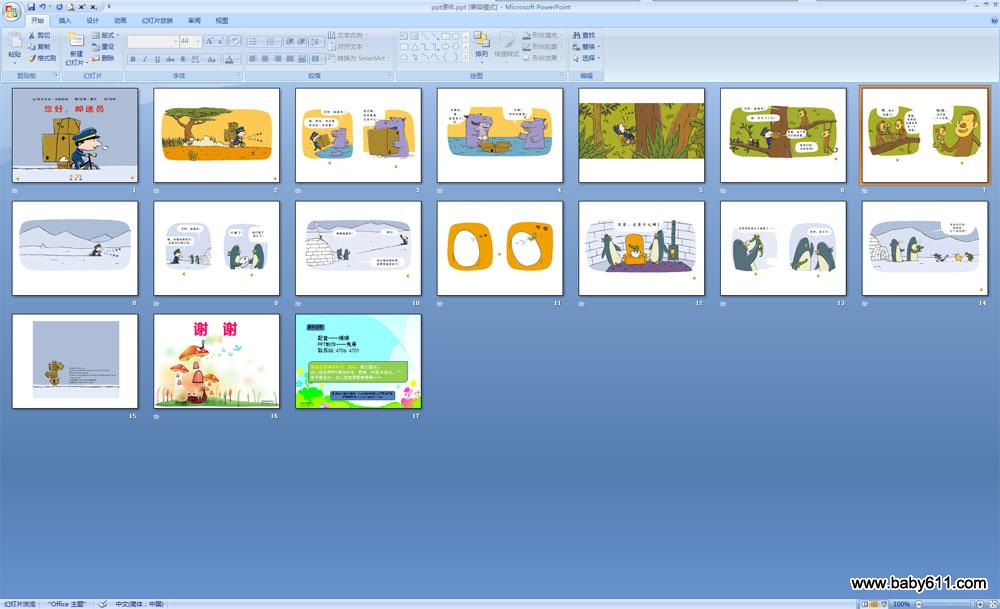Toggle align text right
The height and width of the screenshot is (609, 1000).
click(277, 59)
